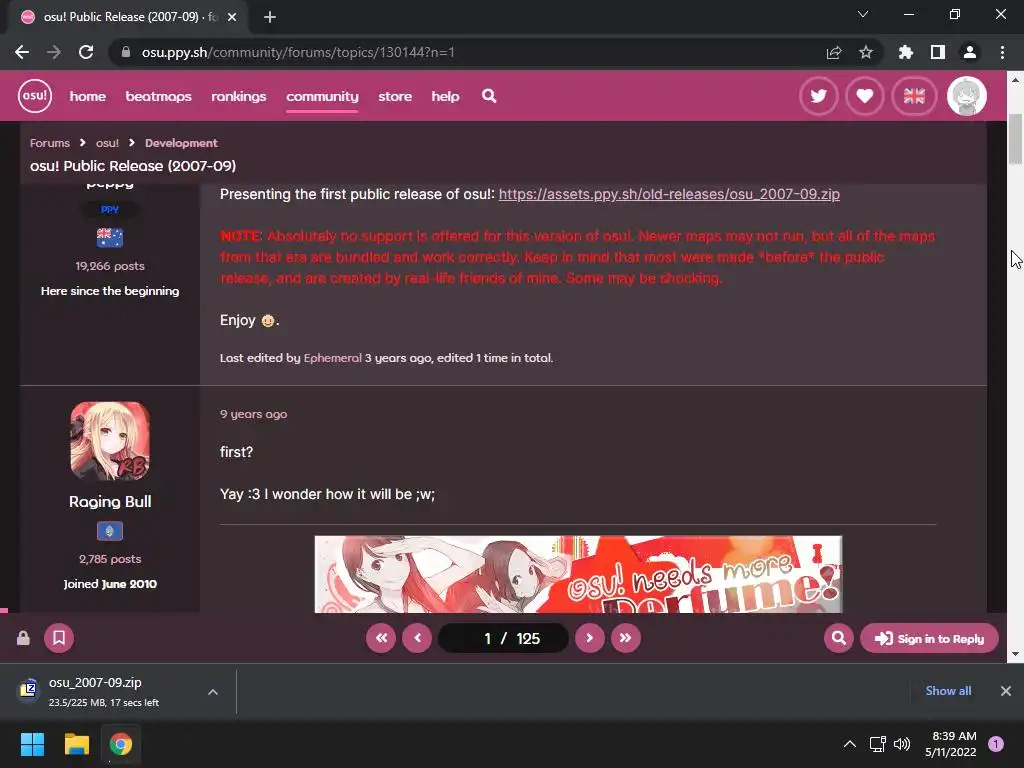Screen dimensions: 1024x768
Task: Click the 9 years ago timestamp
Action: [x=253, y=414]
